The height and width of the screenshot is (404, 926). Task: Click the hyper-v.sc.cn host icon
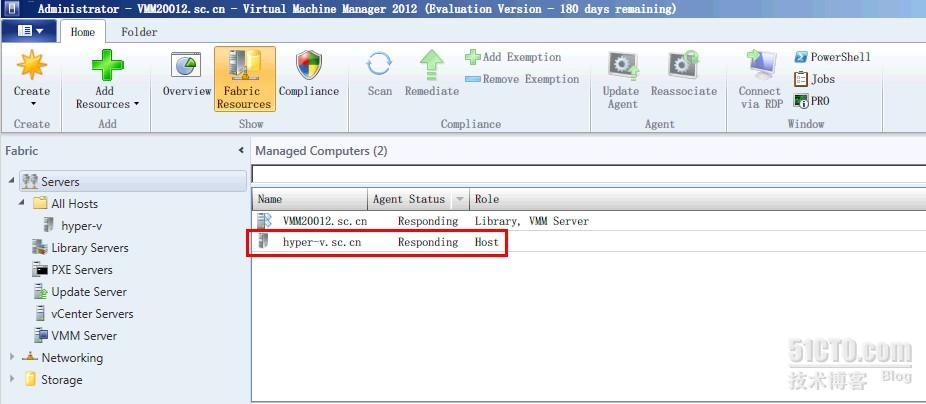point(264,241)
